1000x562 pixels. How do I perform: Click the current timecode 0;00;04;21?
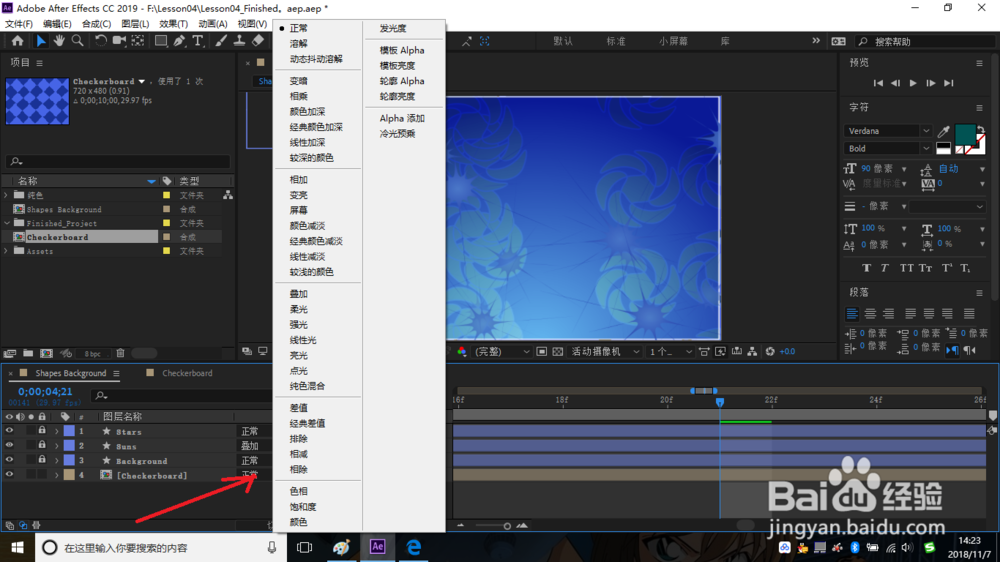click(45, 392)
